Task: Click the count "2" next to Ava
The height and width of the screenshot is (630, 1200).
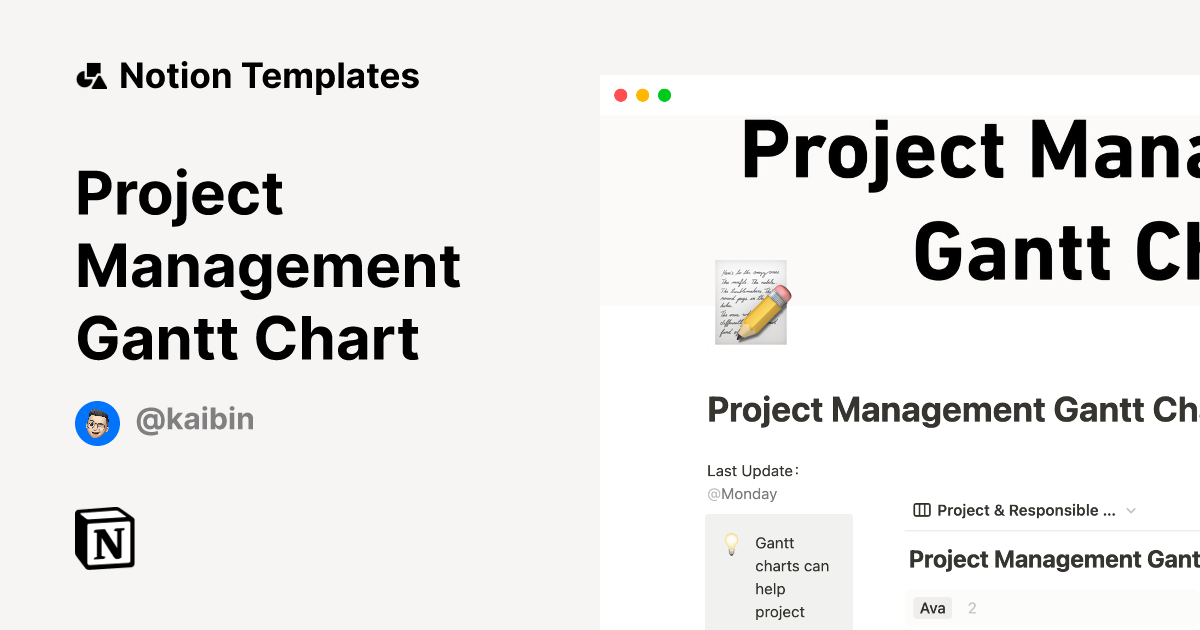Action: tap(972, 607)
